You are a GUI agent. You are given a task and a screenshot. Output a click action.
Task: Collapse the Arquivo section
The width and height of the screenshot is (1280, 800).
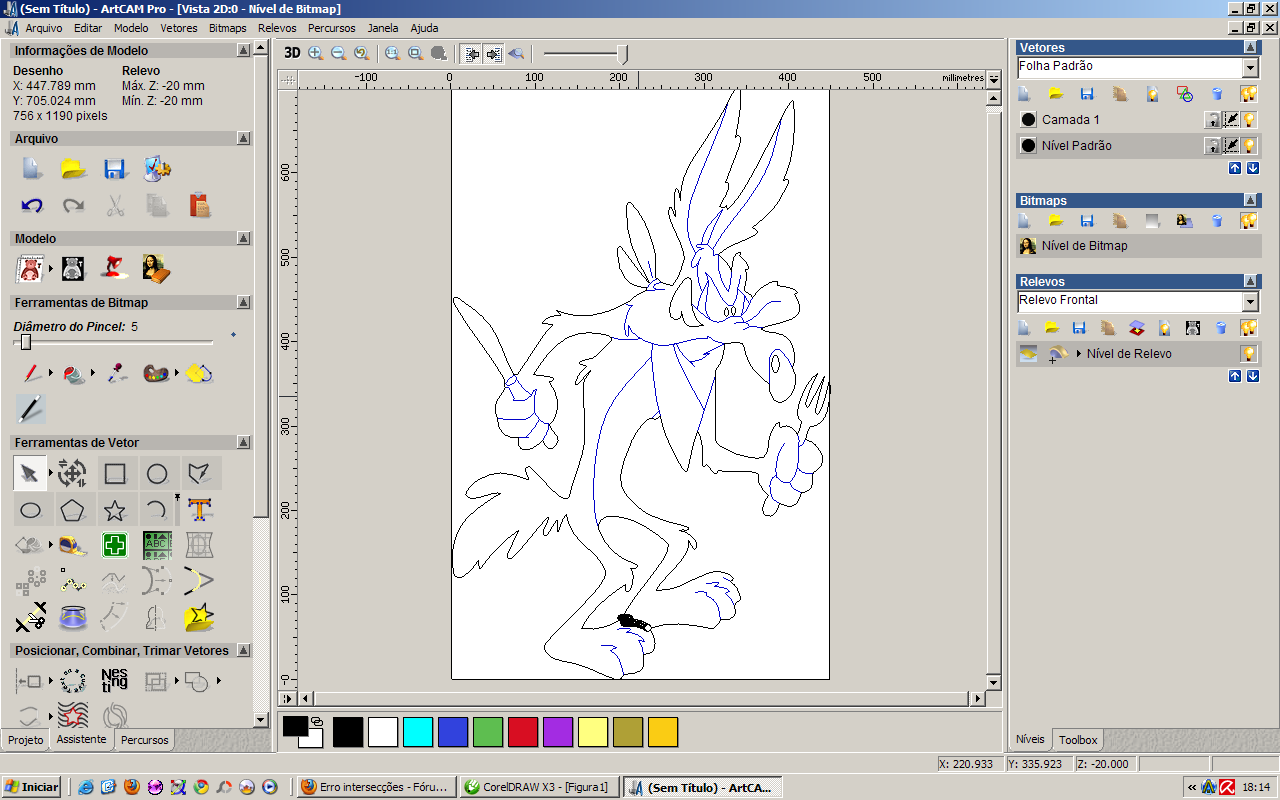point(243,138)
